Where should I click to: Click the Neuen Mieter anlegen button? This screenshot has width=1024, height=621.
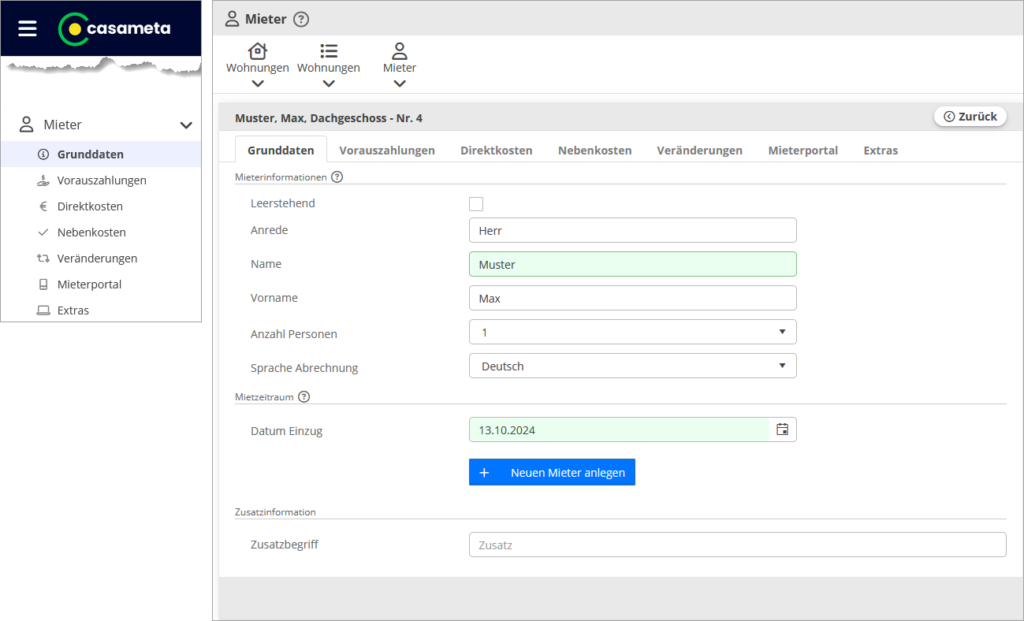point(551,472)
